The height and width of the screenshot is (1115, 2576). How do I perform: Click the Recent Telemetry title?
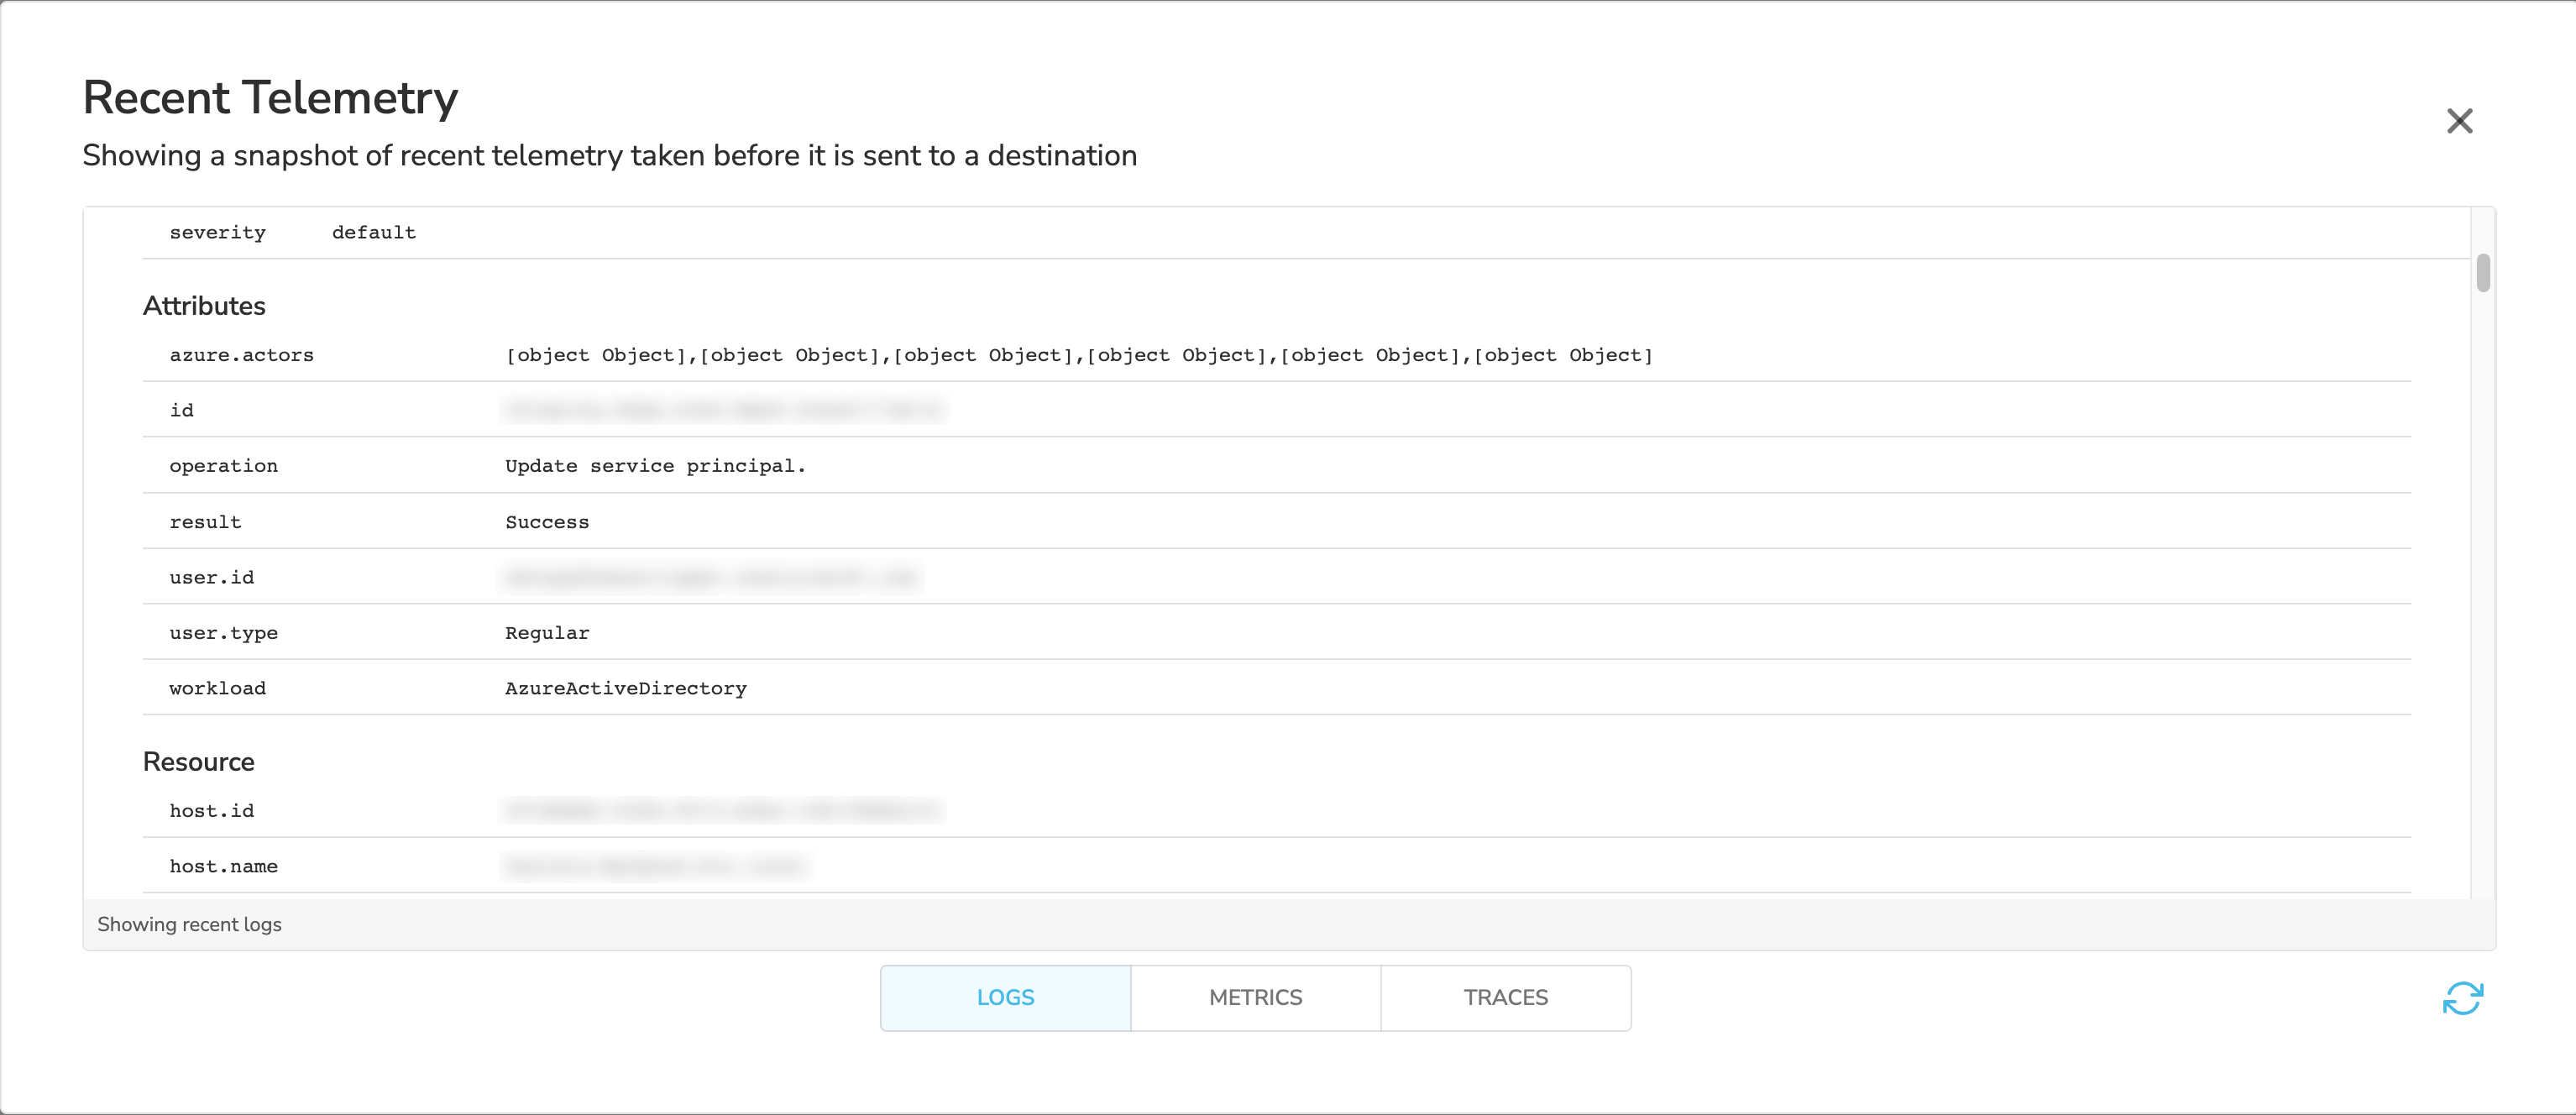pyautogui.click(x=270, y=98)
